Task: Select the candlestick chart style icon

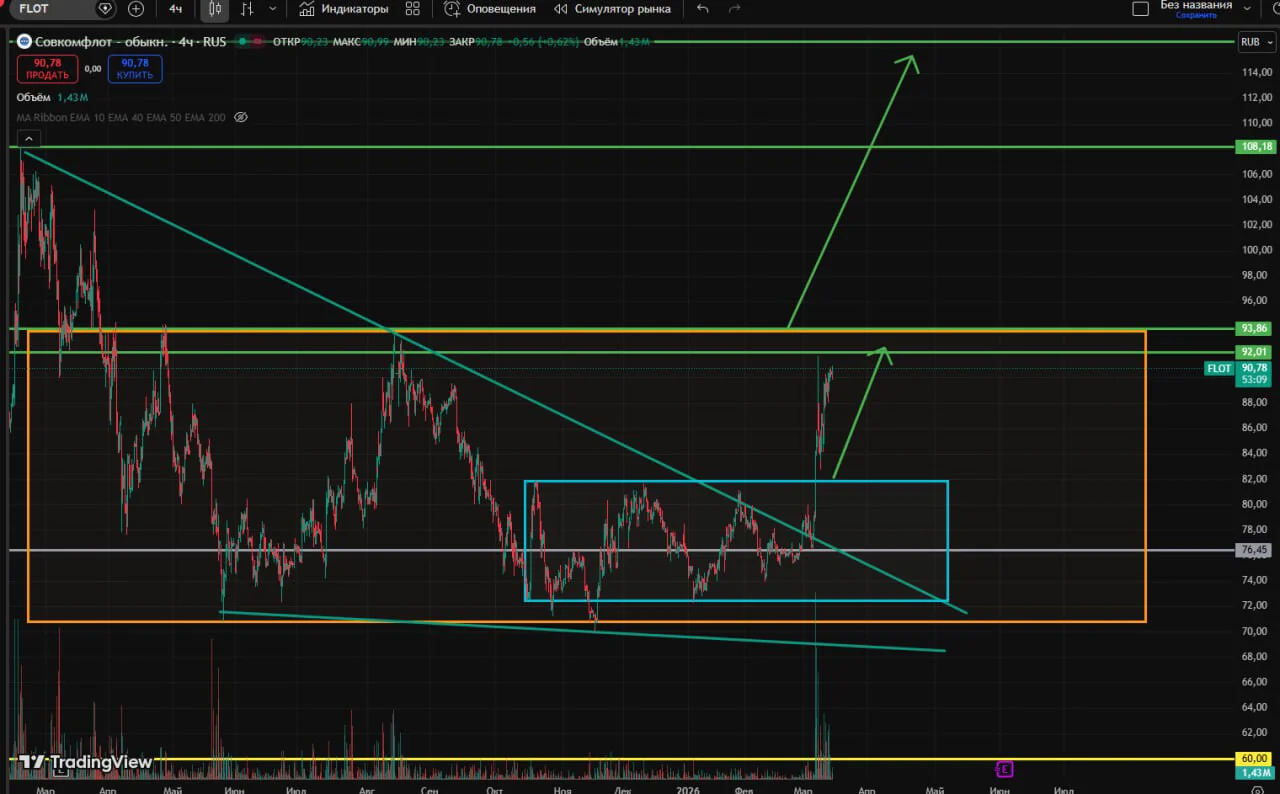Action: point(214,9)
